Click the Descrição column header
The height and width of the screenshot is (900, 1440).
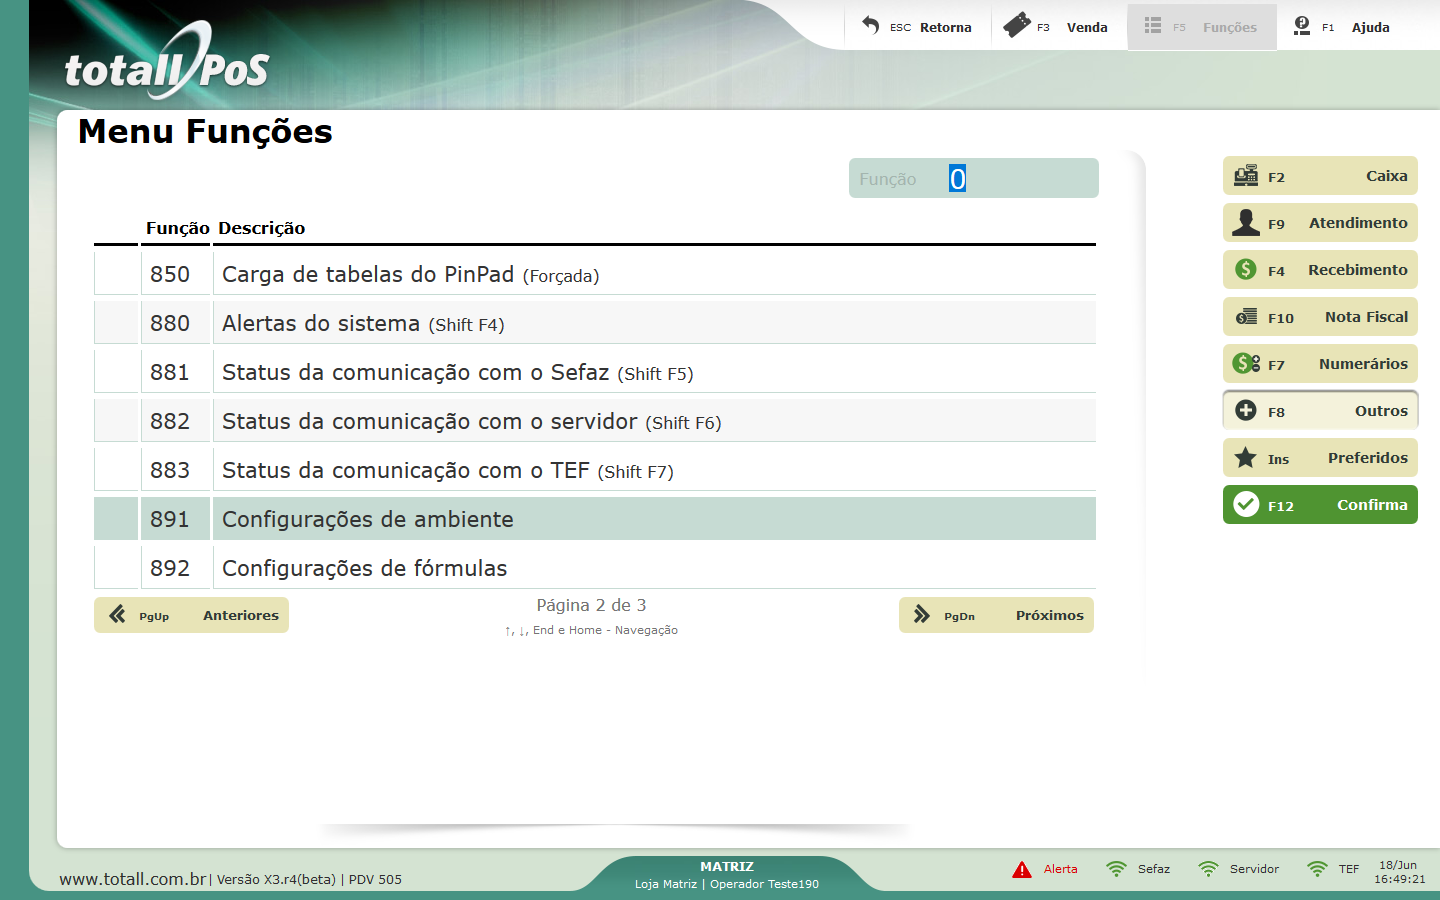[x=262, y=228]
